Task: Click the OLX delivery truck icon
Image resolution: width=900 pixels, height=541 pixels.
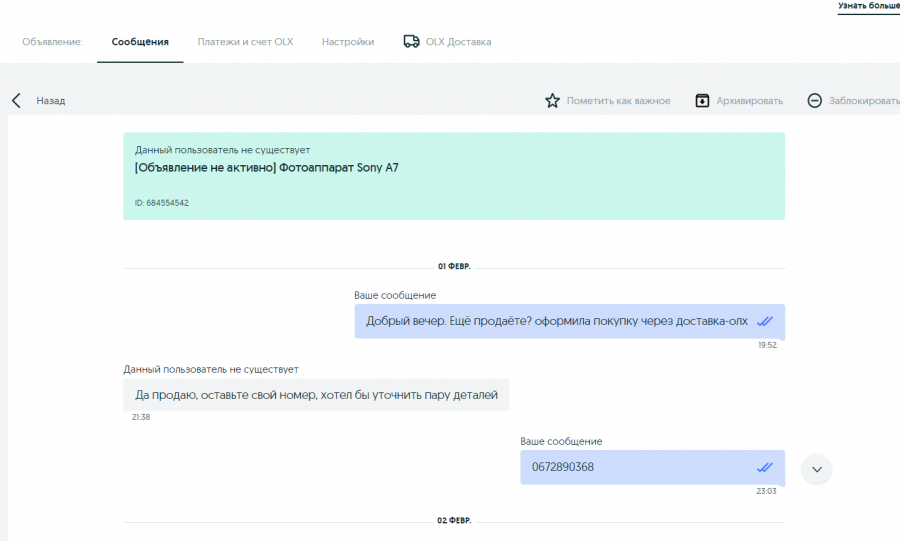Action: pos(411,41)
